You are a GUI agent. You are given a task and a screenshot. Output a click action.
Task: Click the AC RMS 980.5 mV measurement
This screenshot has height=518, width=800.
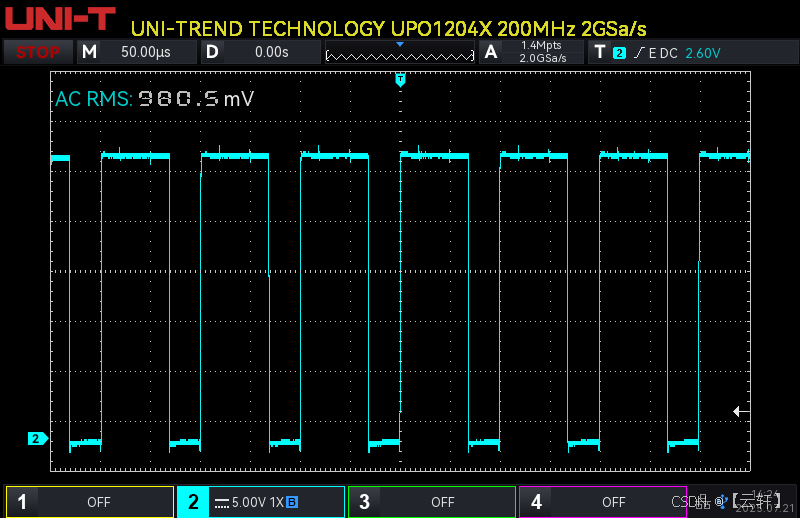tap(154, 98)
